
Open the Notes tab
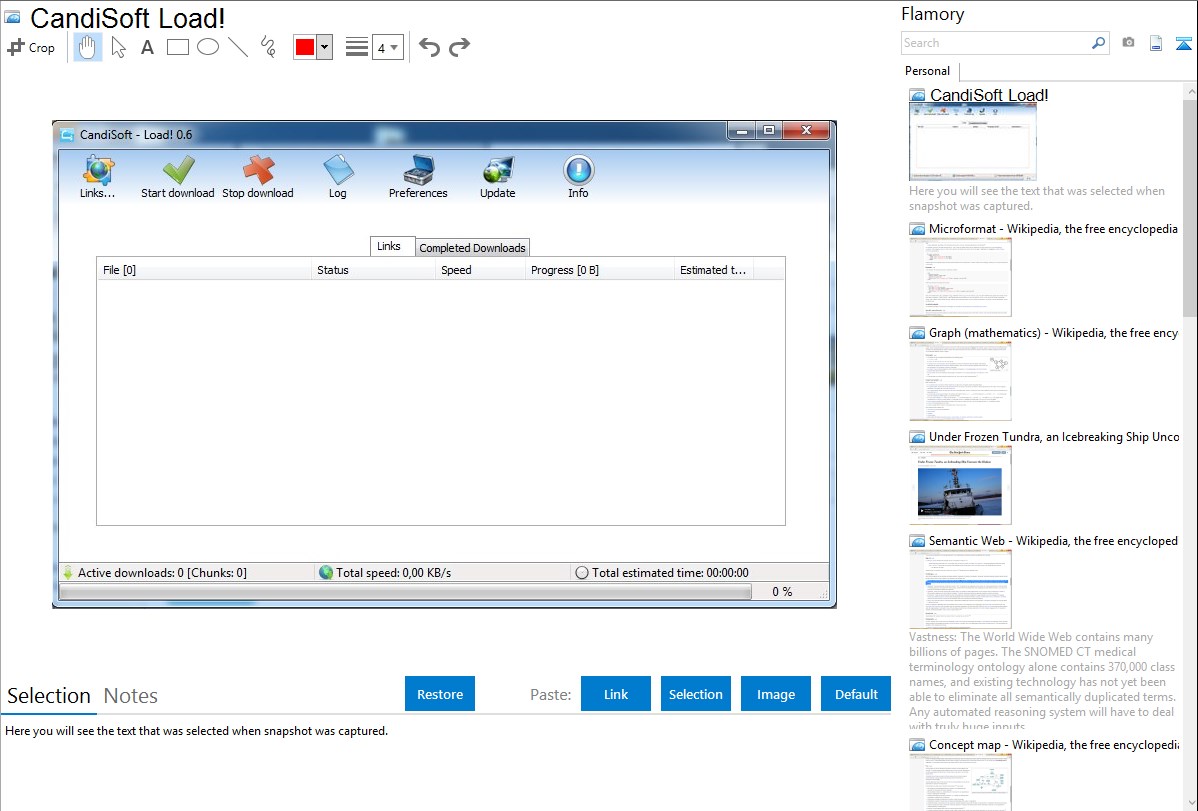pyautogui.click(x=131, y=696)
